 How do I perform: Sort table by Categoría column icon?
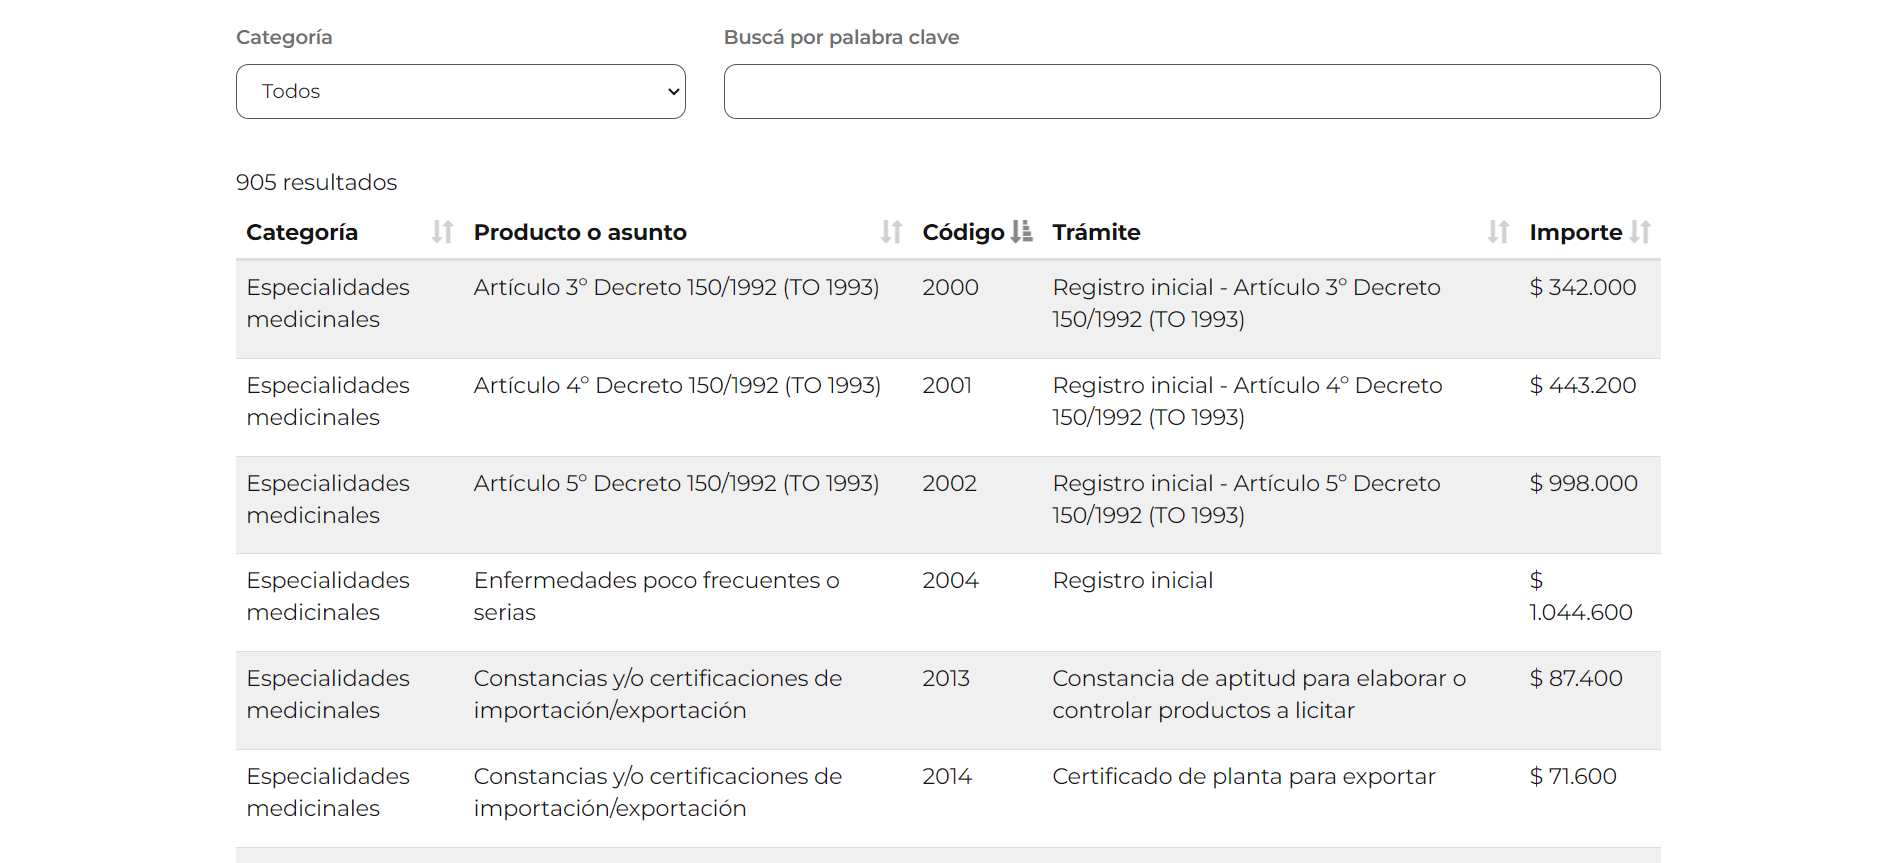442,232
